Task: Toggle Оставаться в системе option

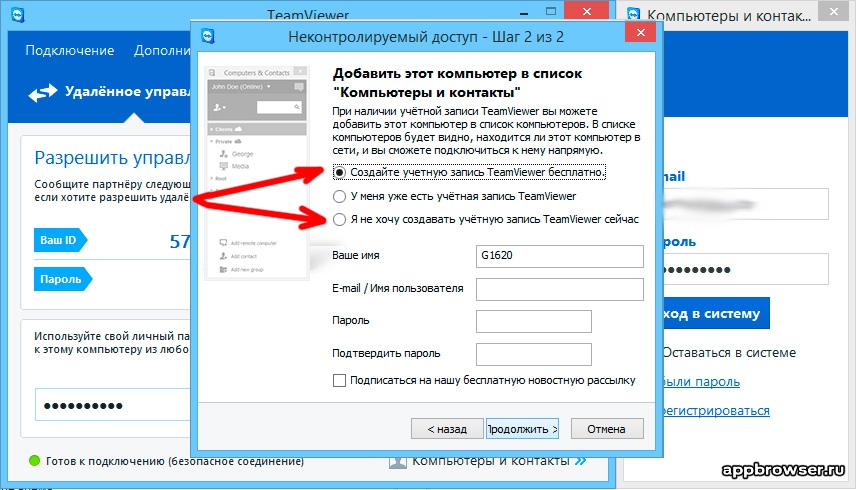Action: pos(729,352)
